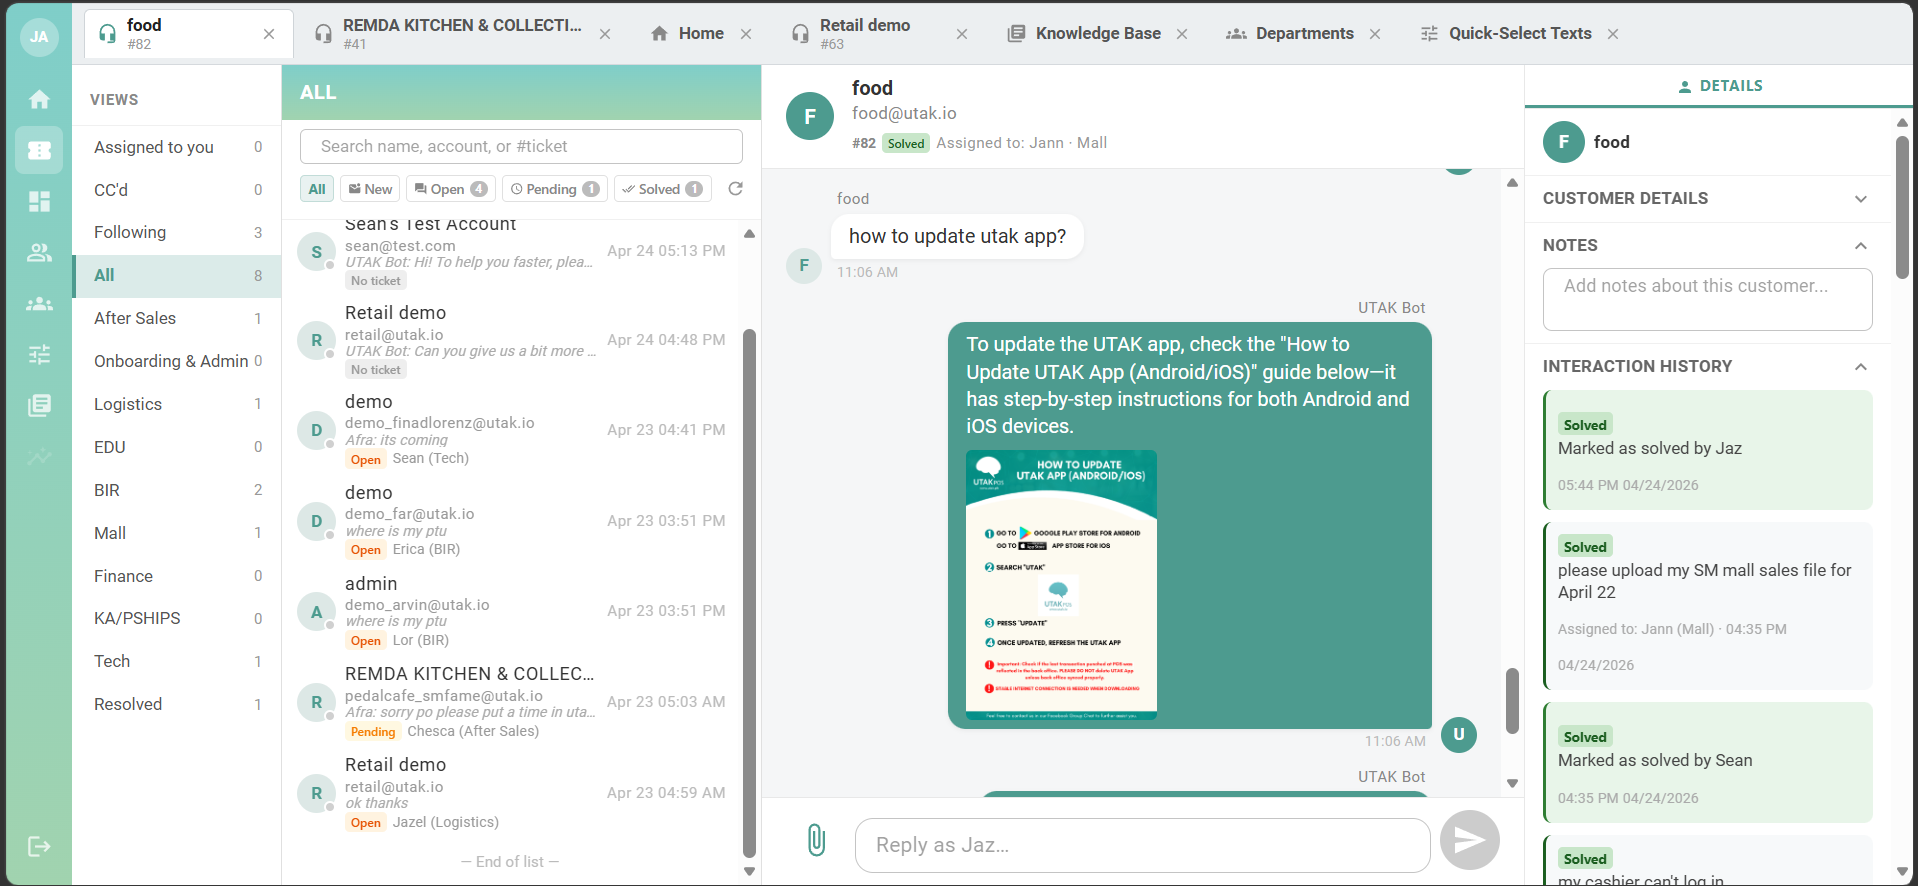The height and width of the screenshot is (886, 1918).
Task: Open admin demo_arvin@utak.io conversation
Action: 512,611
